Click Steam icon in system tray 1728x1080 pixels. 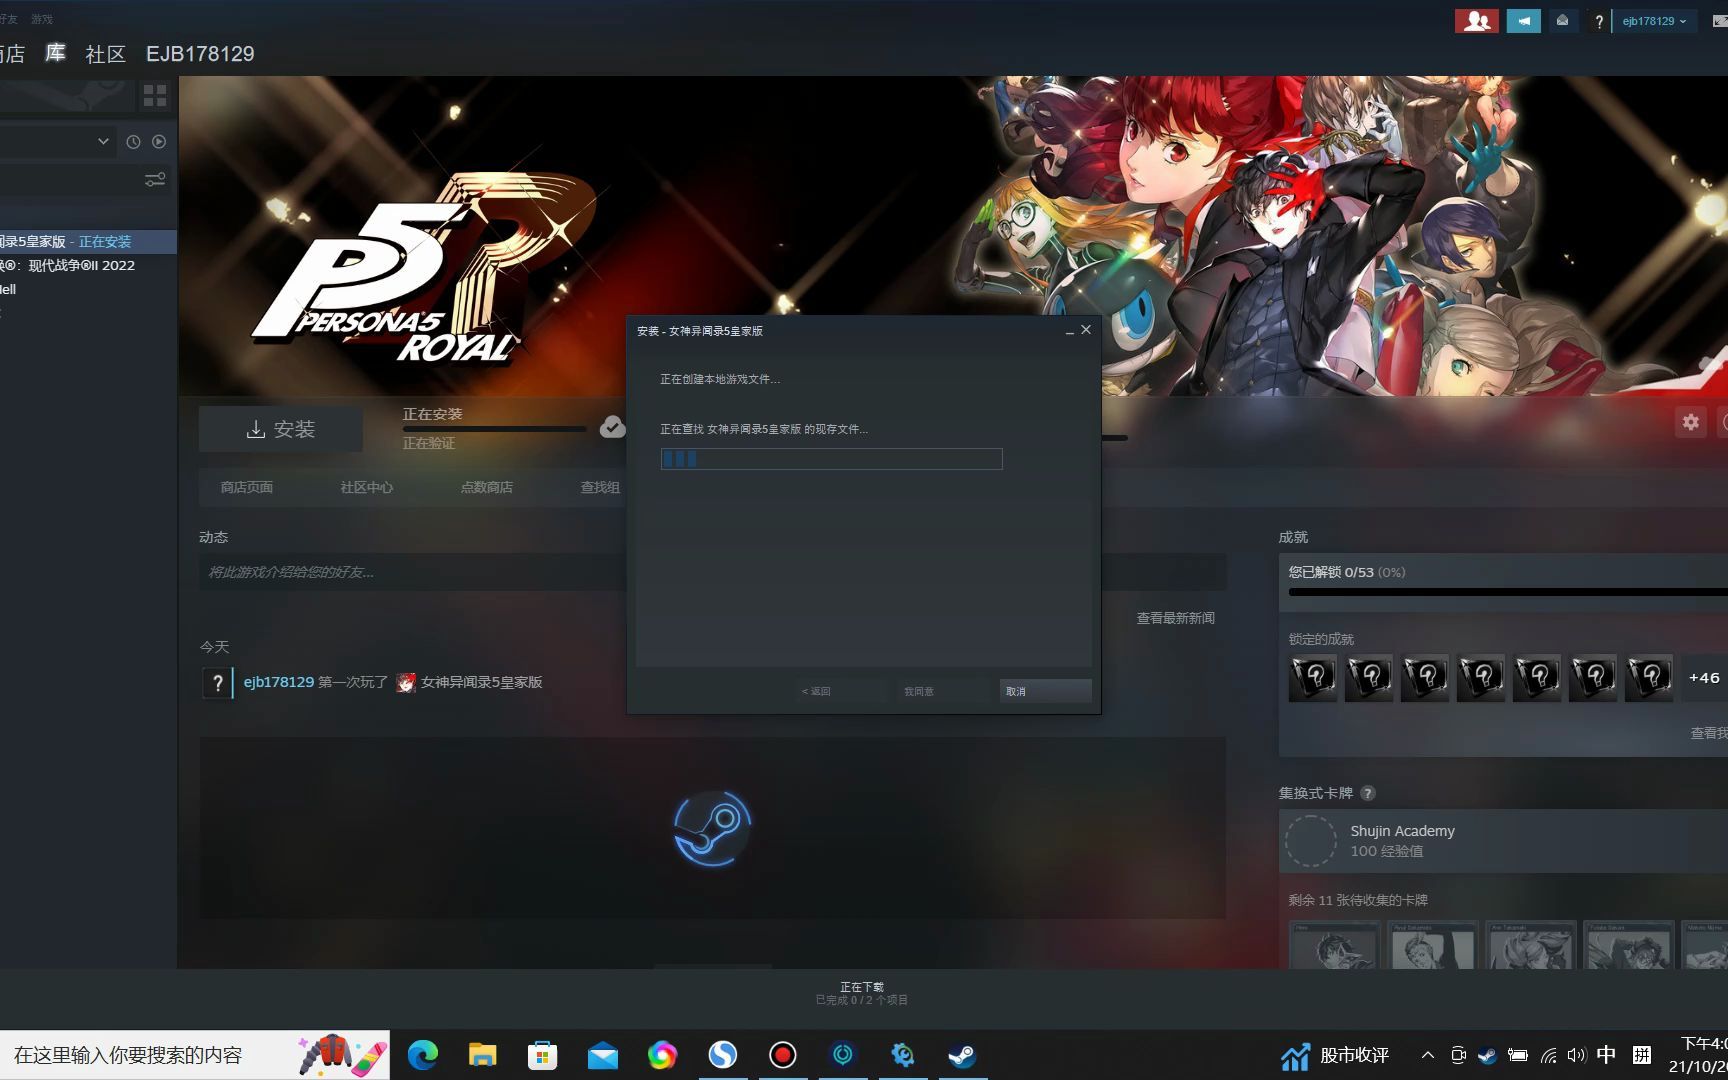(1487, 1055)
